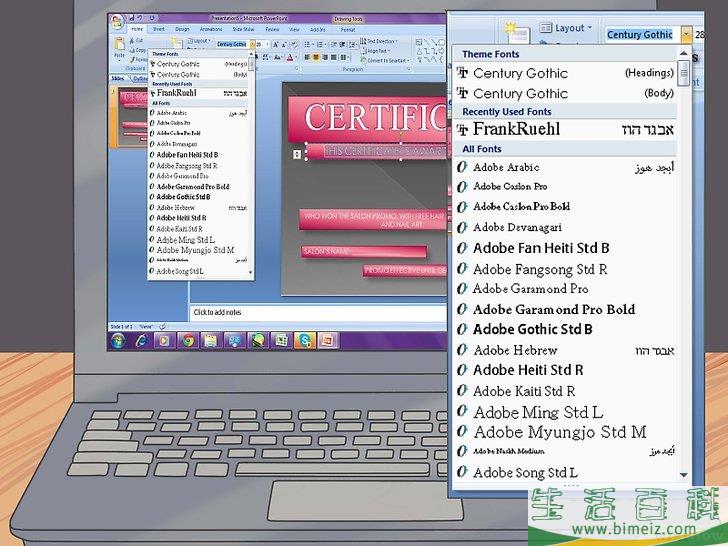Choose Adobe Arabic in enlarged callout list

[x=565, y=167]
